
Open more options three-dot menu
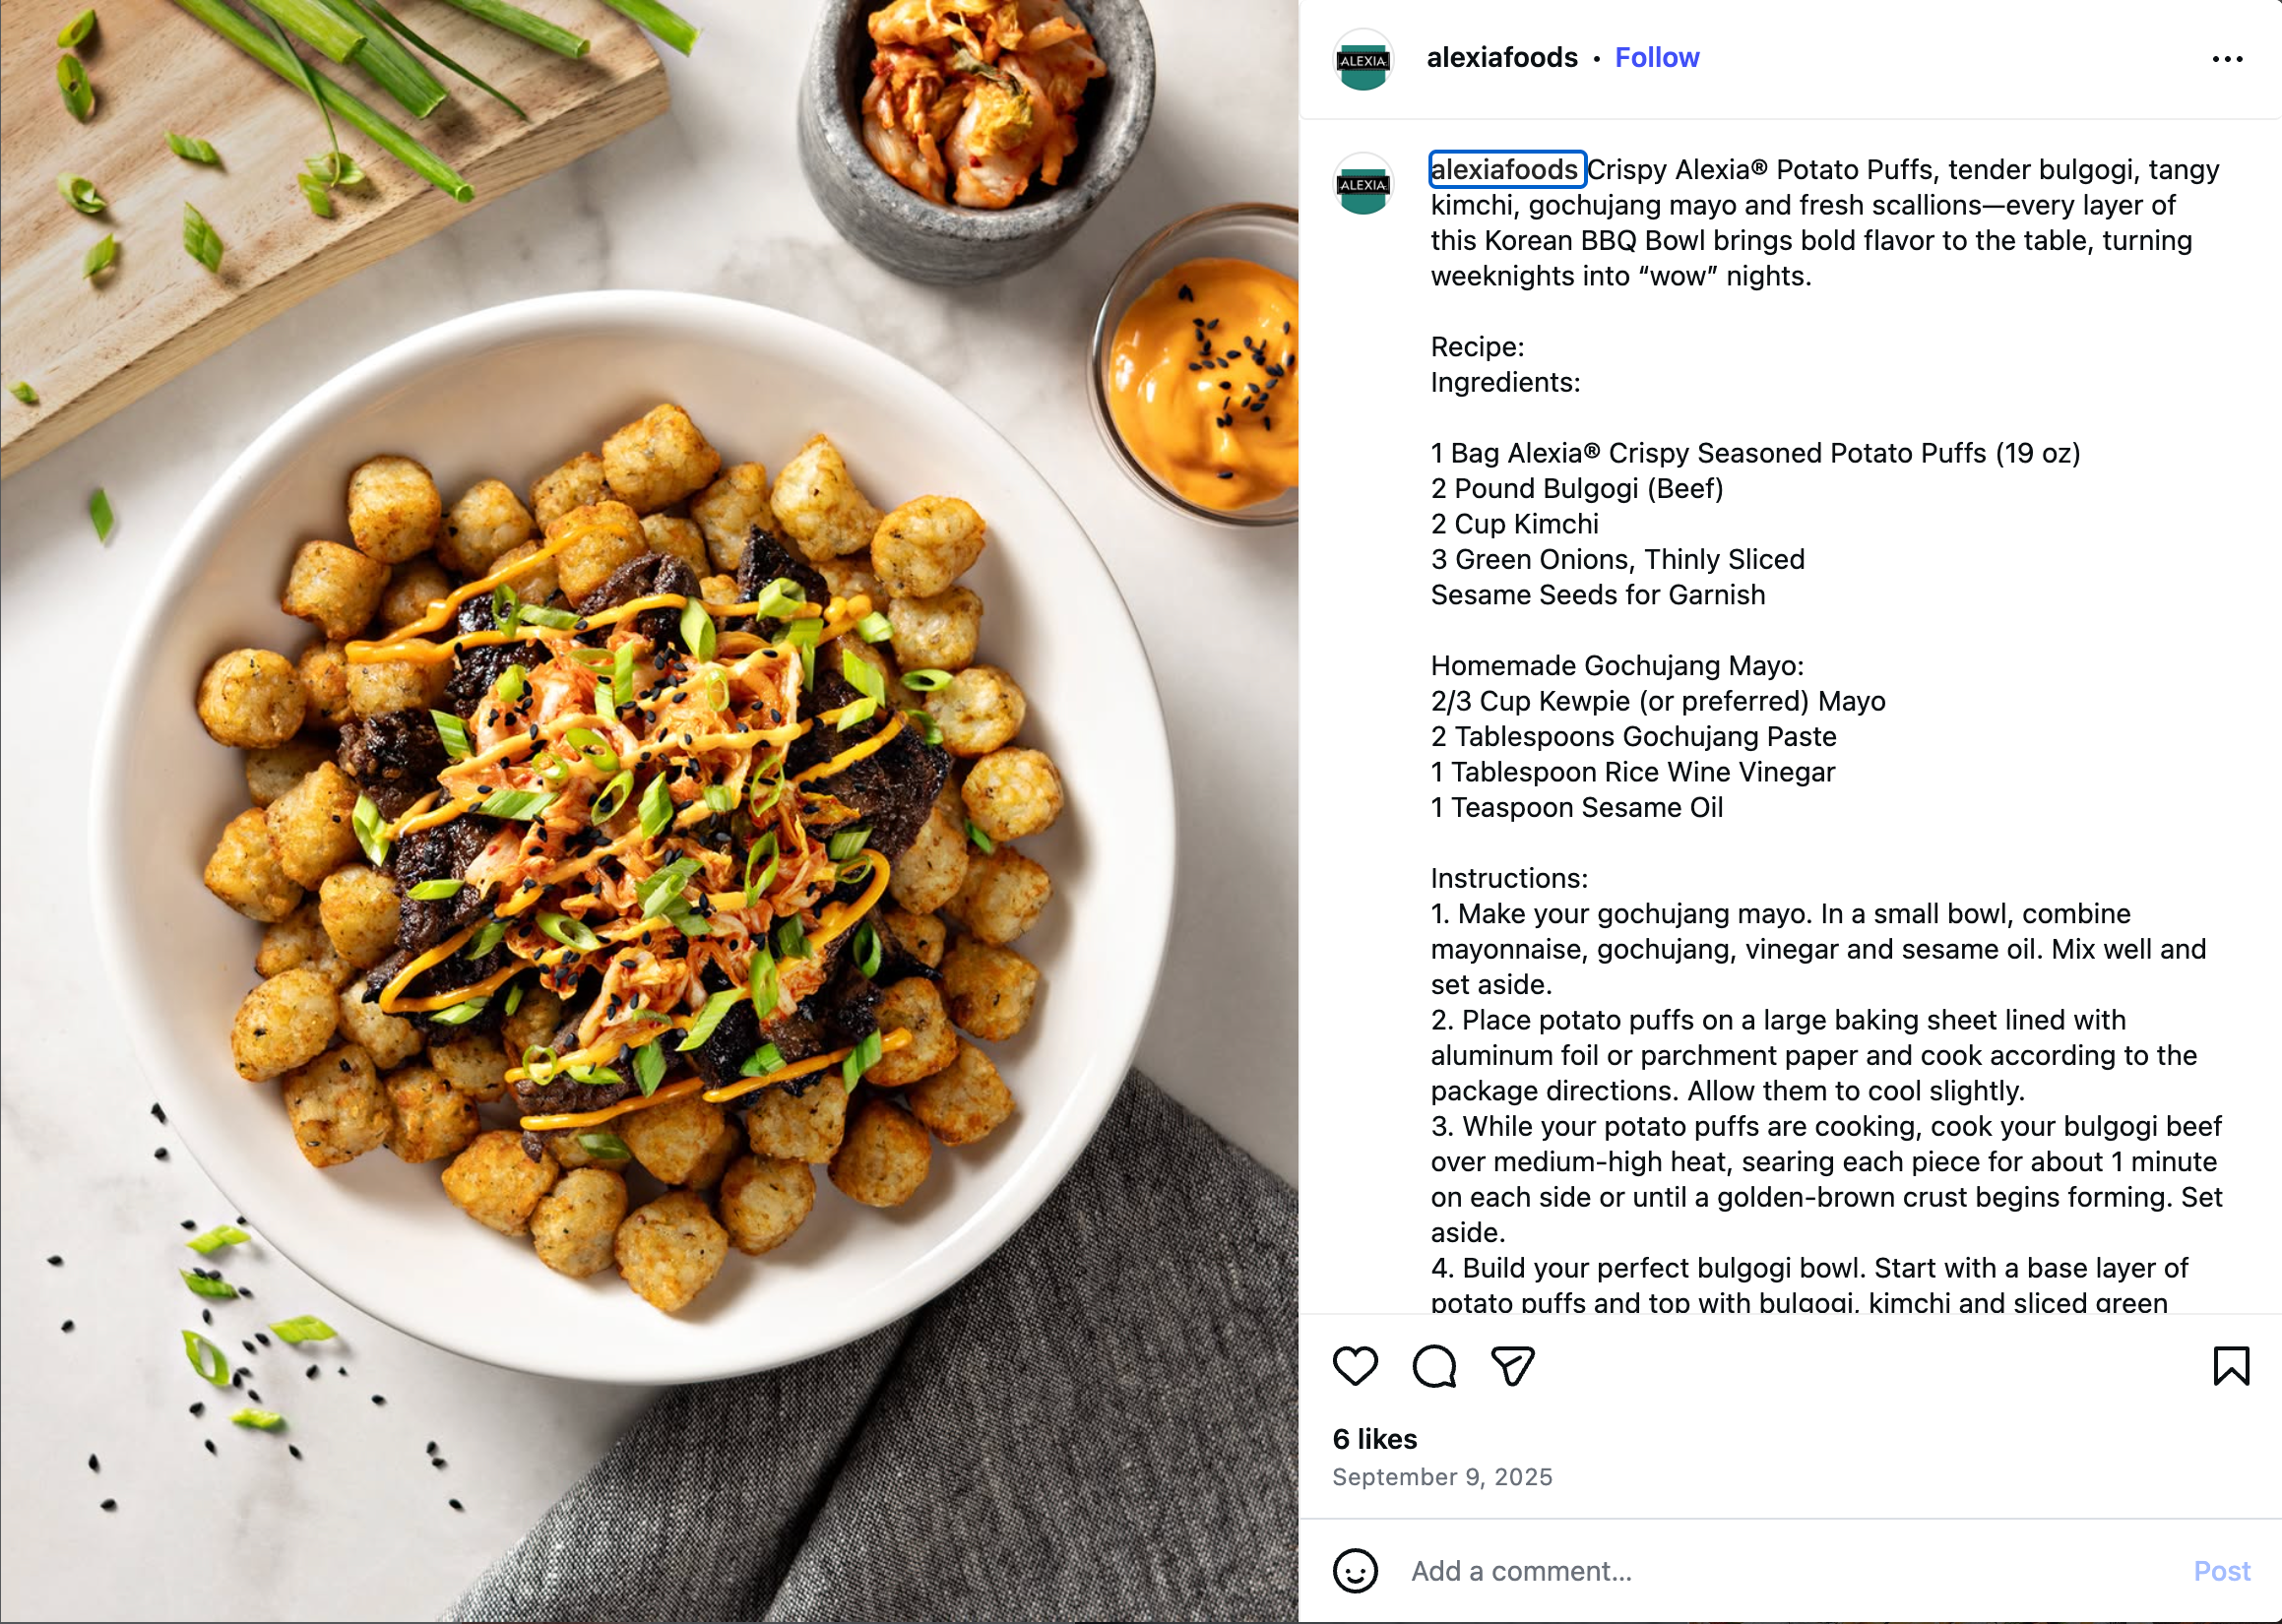coord(2227,59)
